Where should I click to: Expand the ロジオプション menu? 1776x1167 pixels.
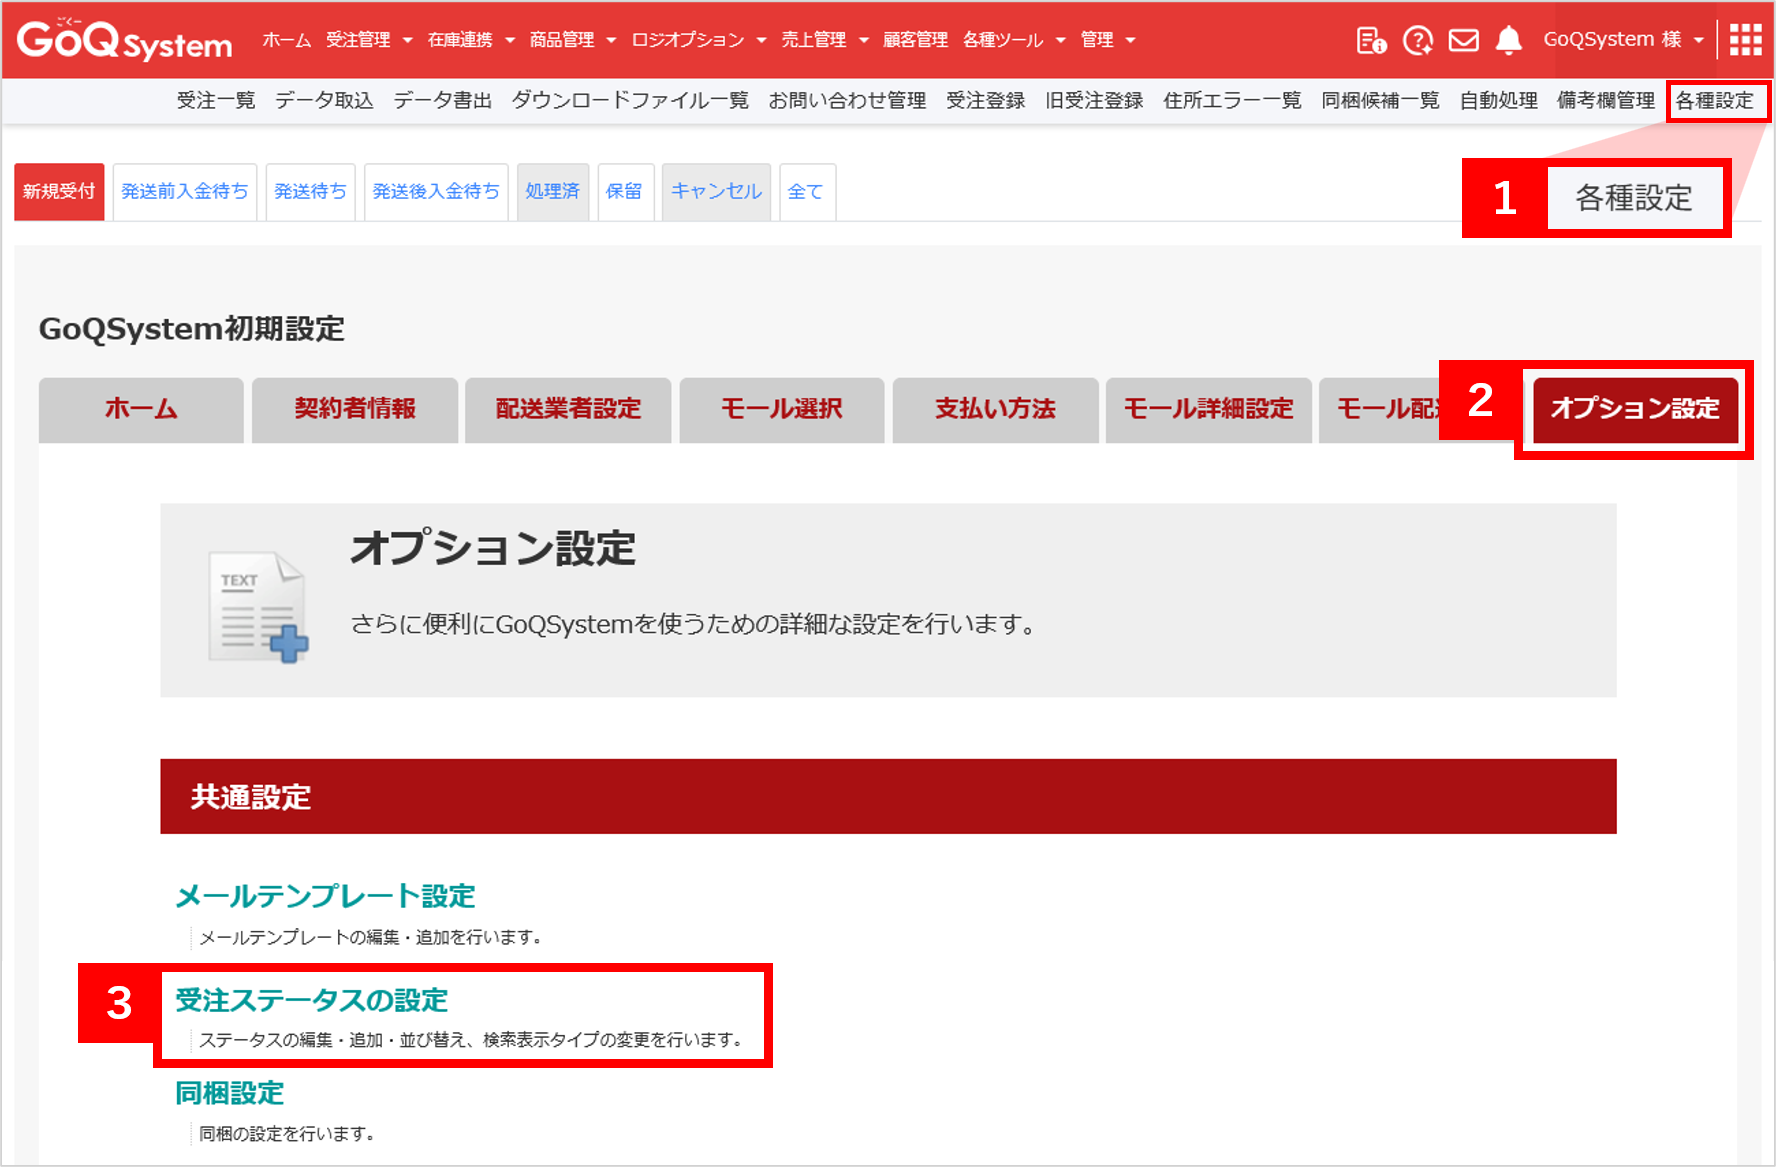699,40
